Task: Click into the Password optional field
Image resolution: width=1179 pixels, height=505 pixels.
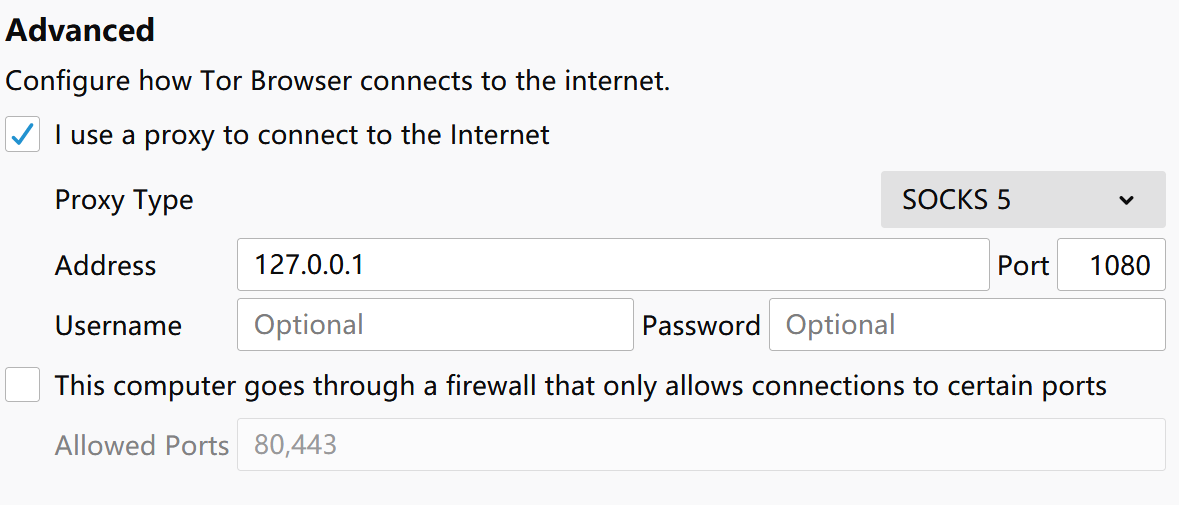Action: pyautogui.click(x=967, y=325)
